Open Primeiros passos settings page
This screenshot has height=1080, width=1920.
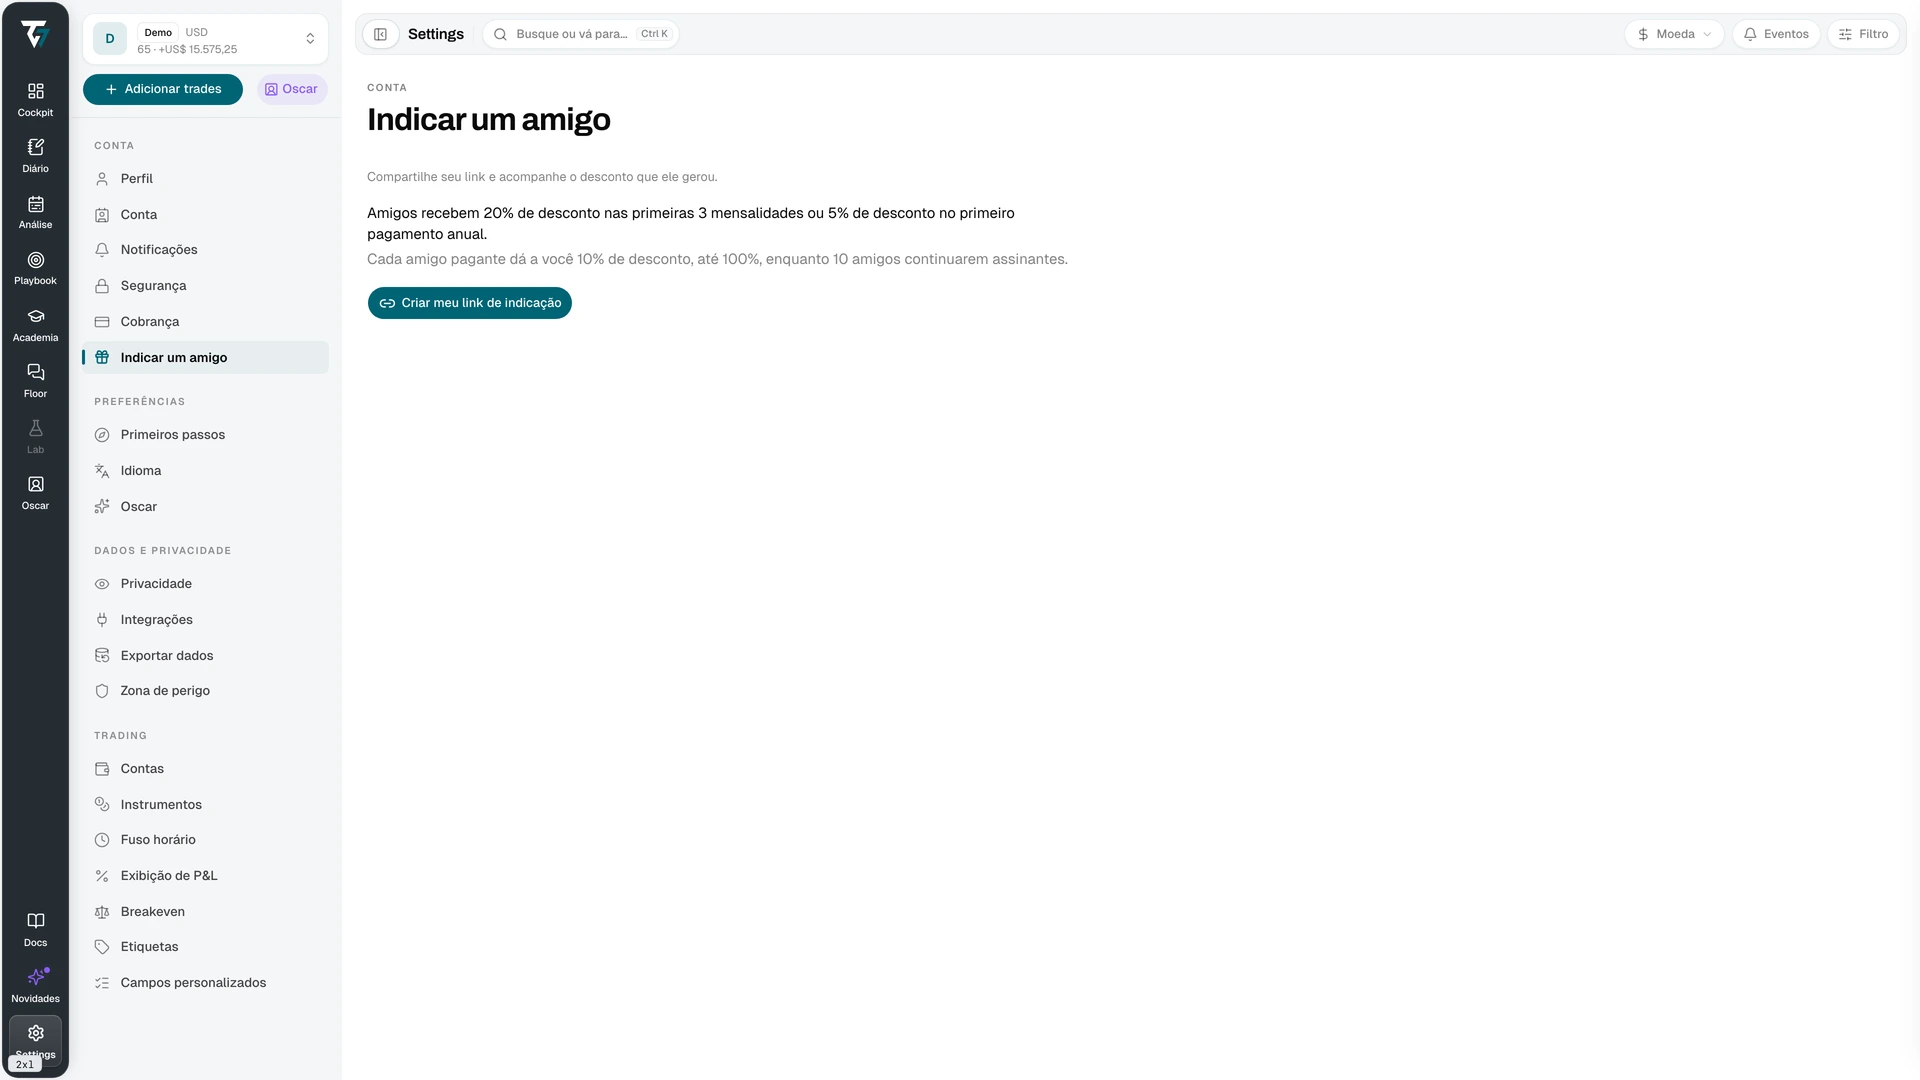coord(205,435)
